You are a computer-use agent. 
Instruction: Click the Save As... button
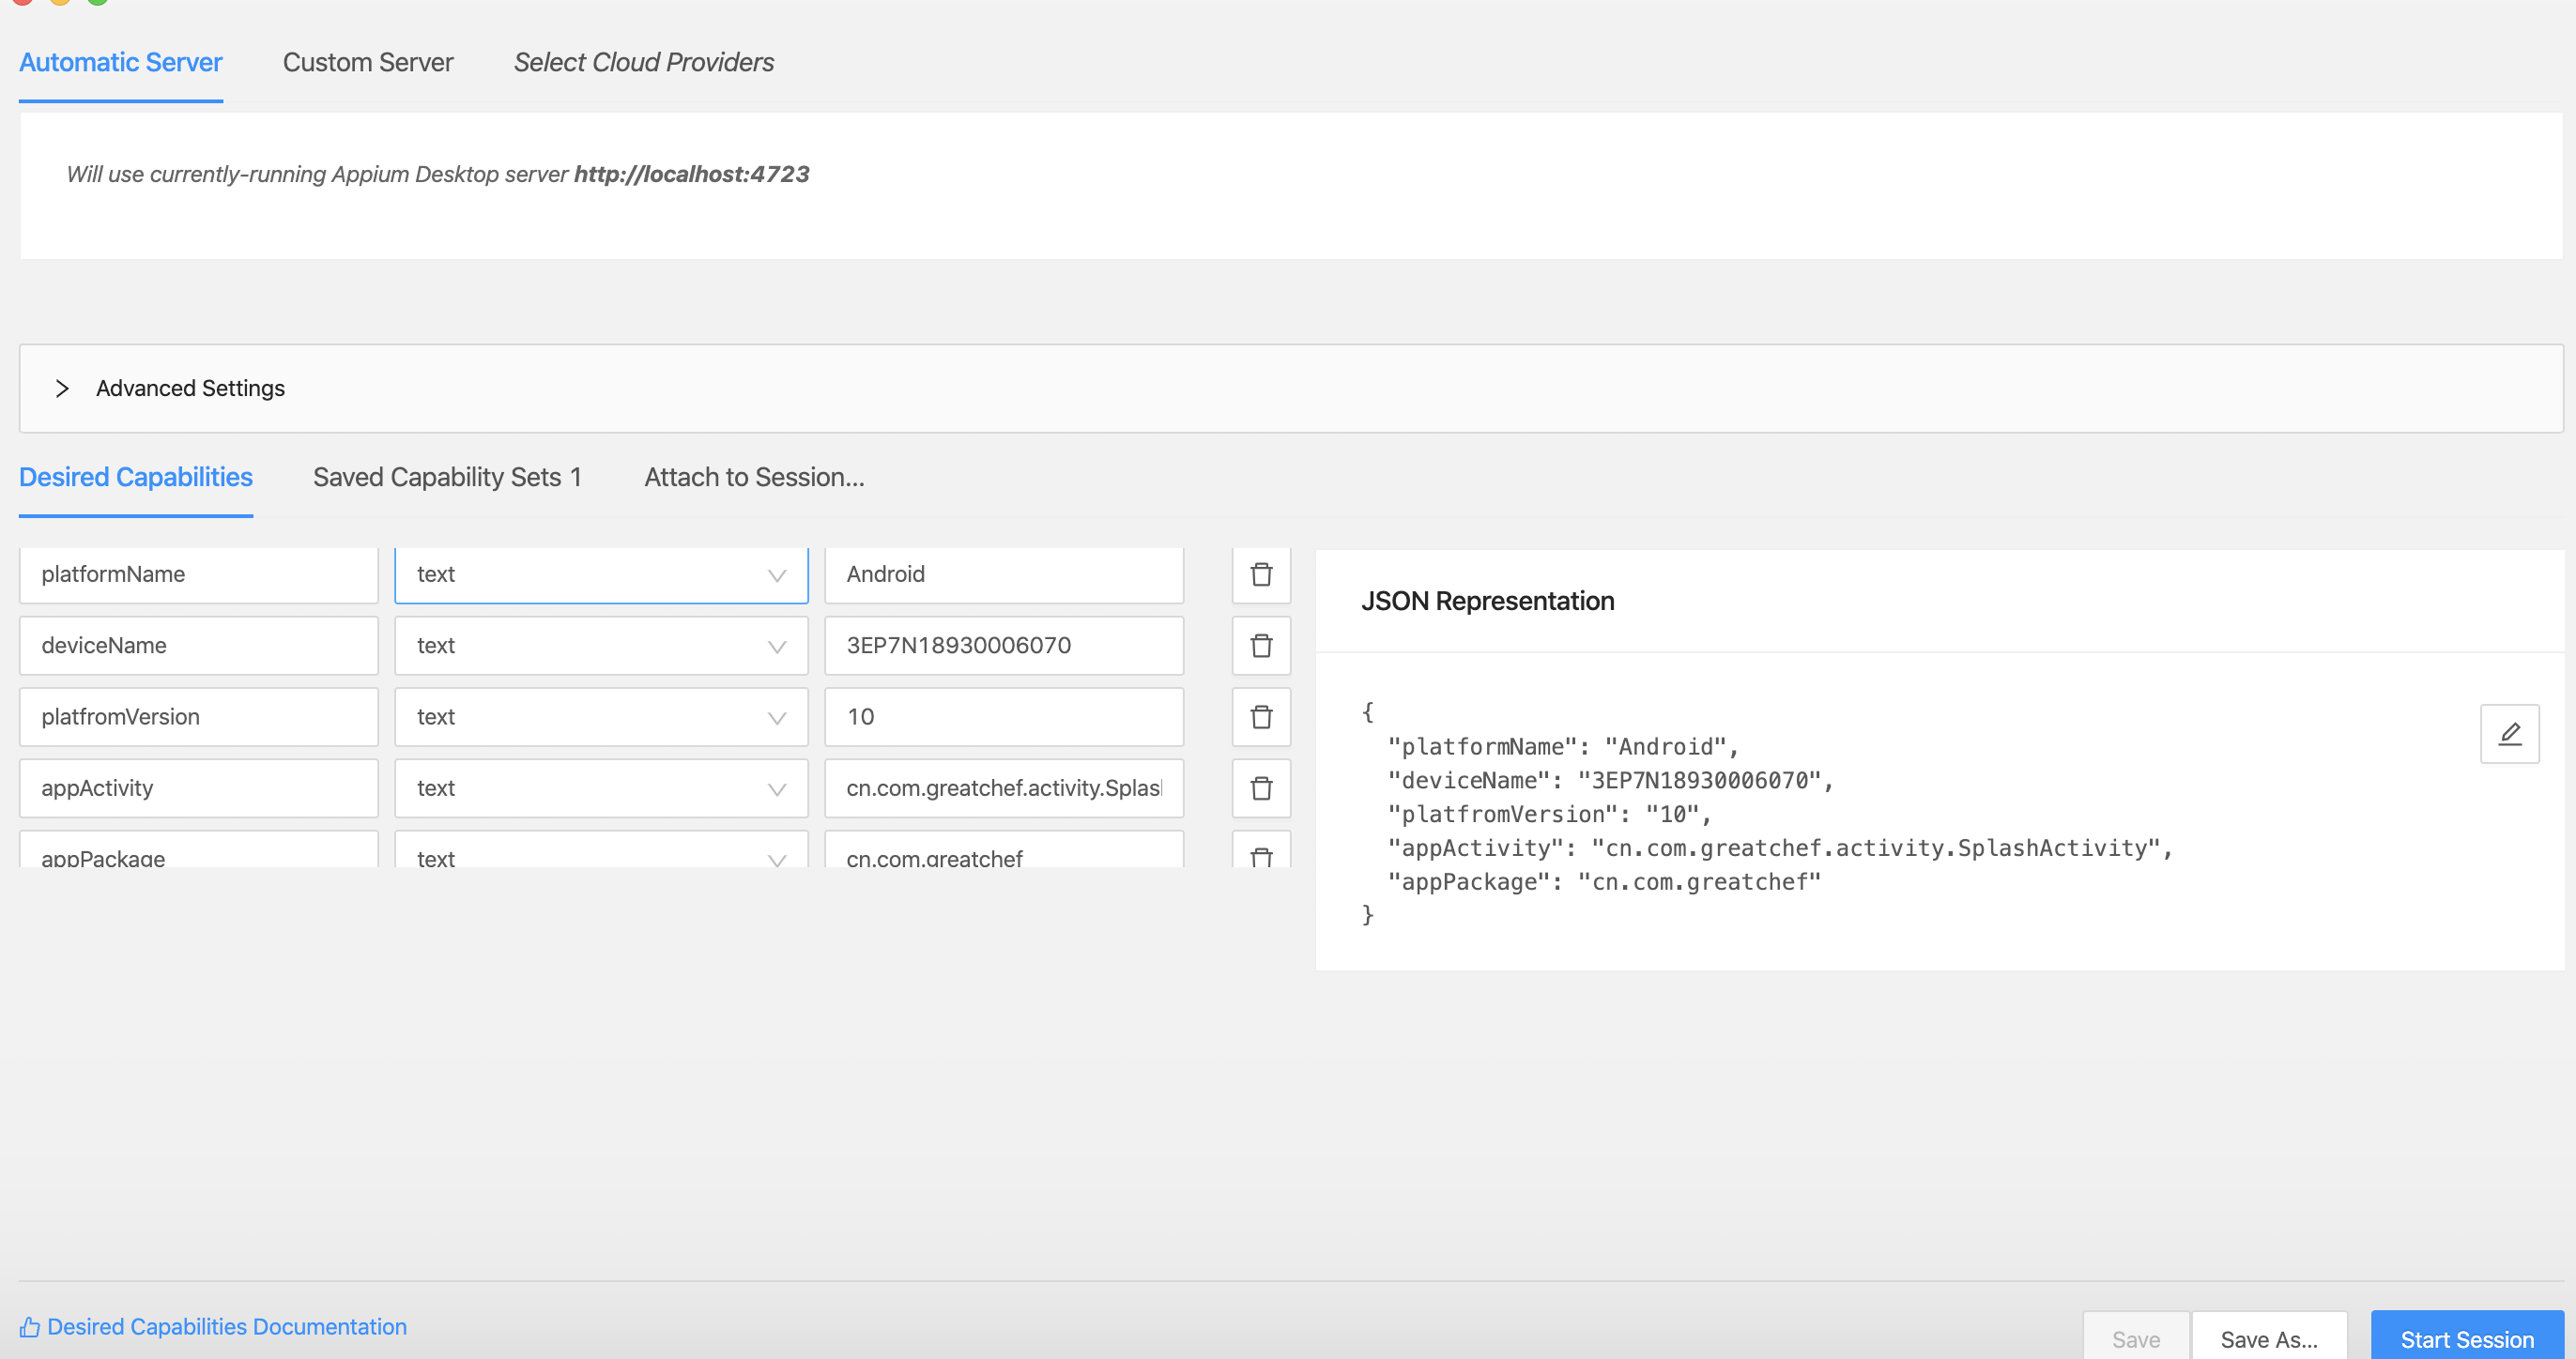point(2268,1338)
